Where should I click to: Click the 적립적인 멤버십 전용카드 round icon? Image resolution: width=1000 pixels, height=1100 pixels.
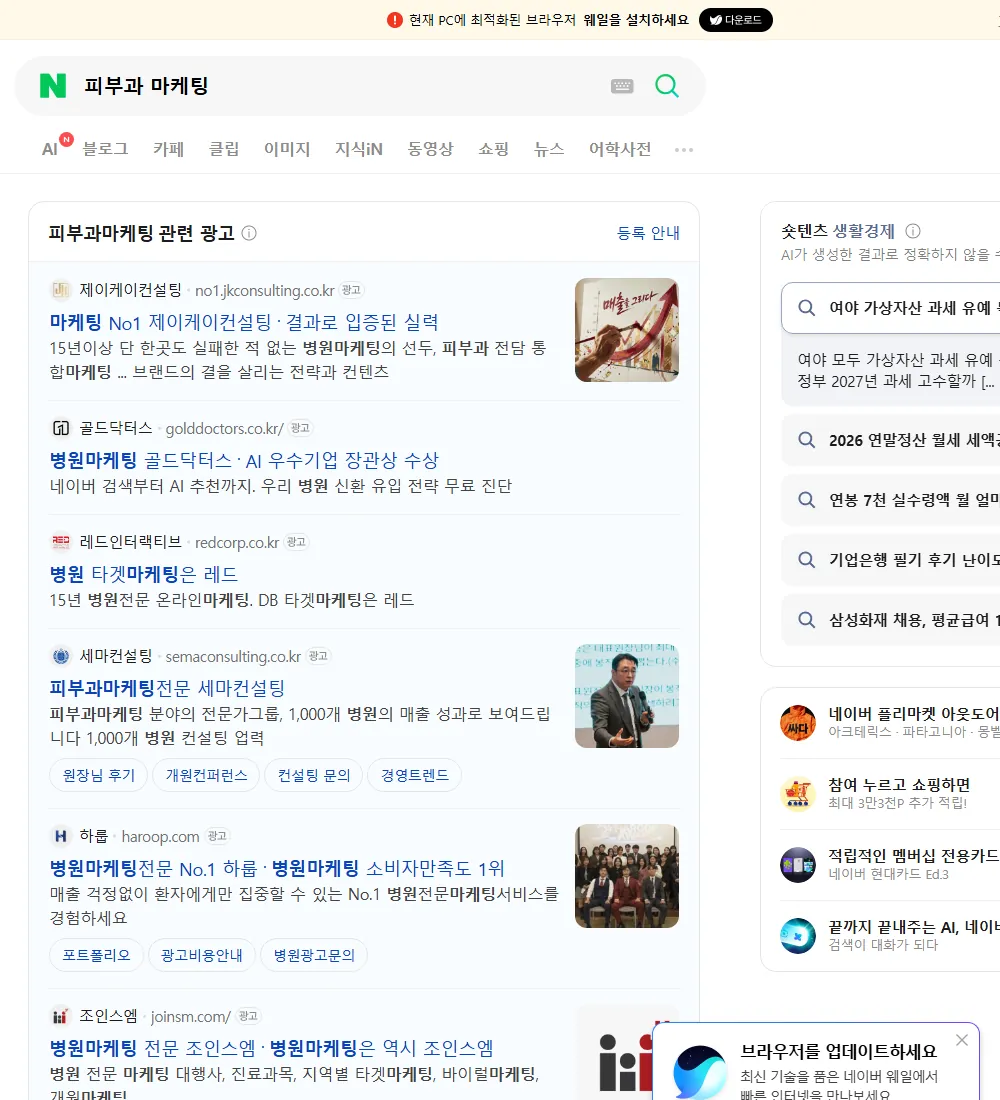tap(798, 864)
